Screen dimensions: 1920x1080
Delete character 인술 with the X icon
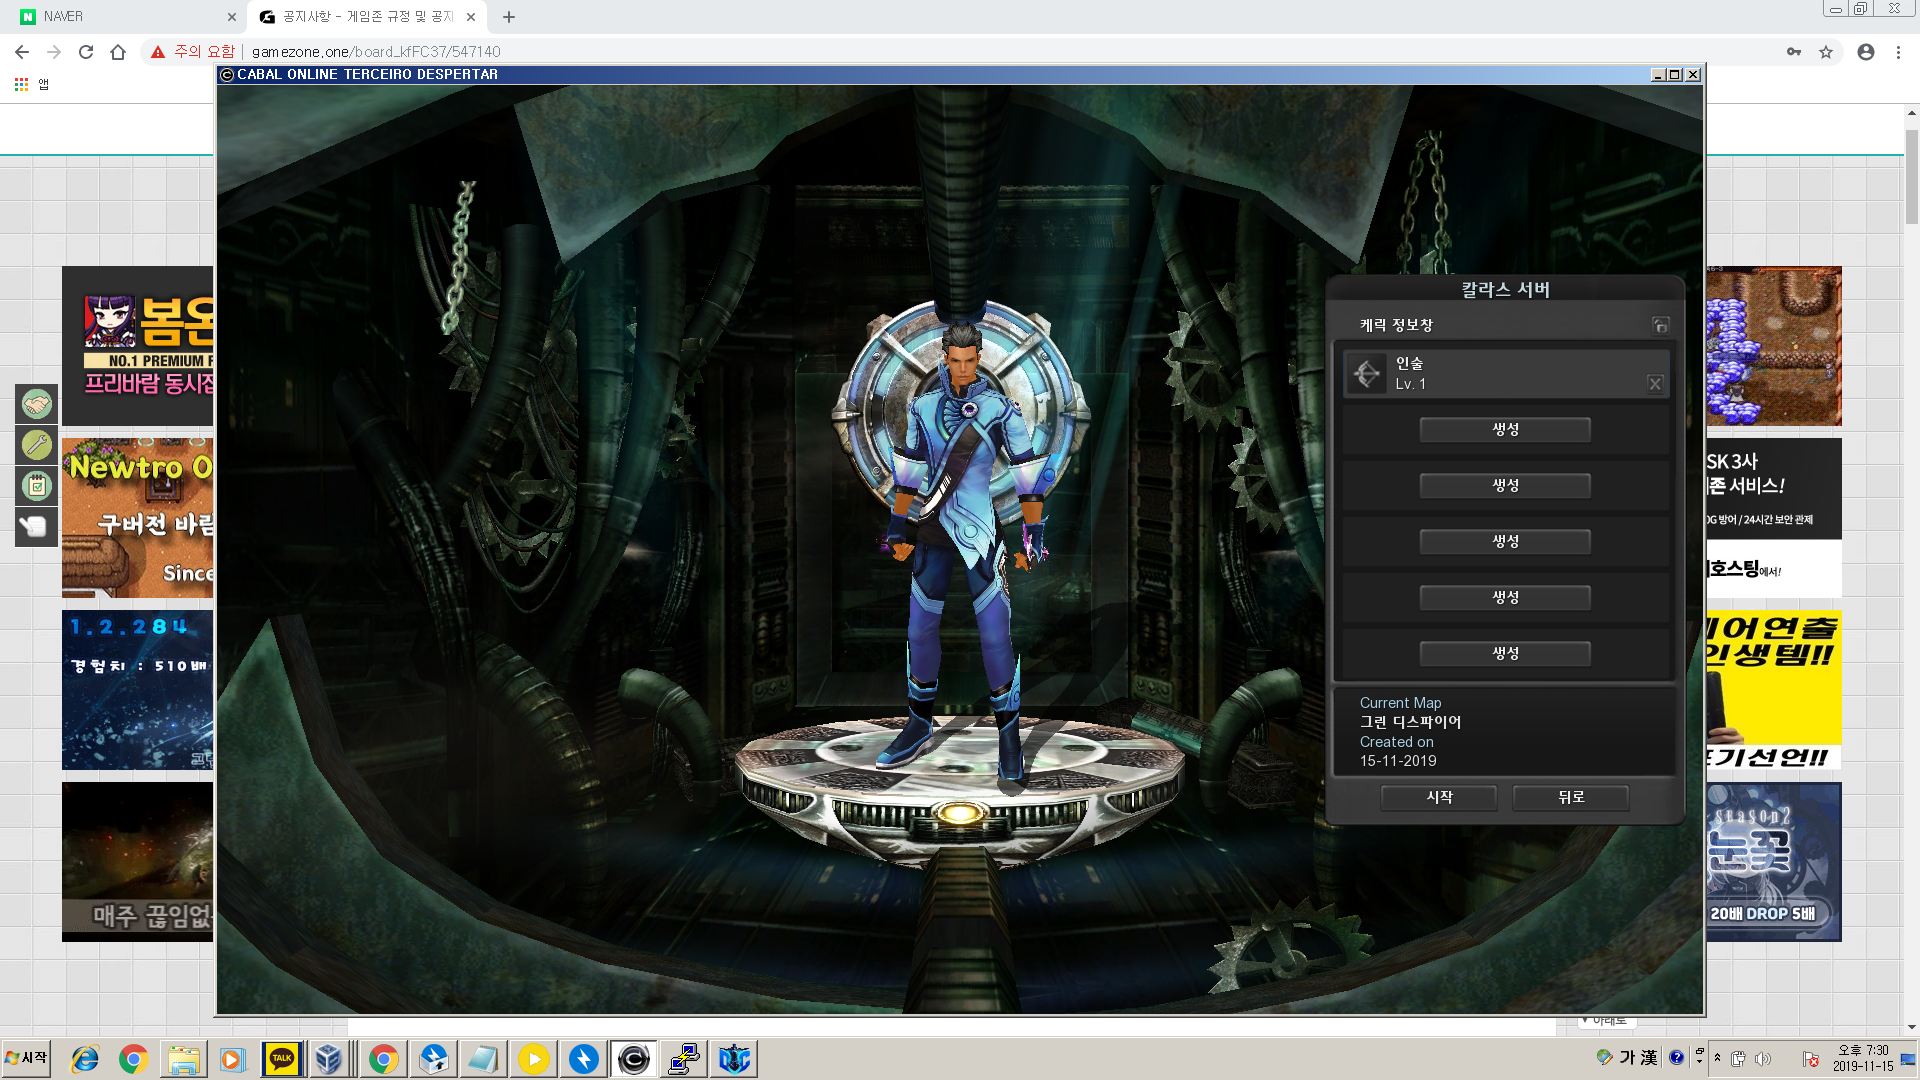[x=1655, y=384]
